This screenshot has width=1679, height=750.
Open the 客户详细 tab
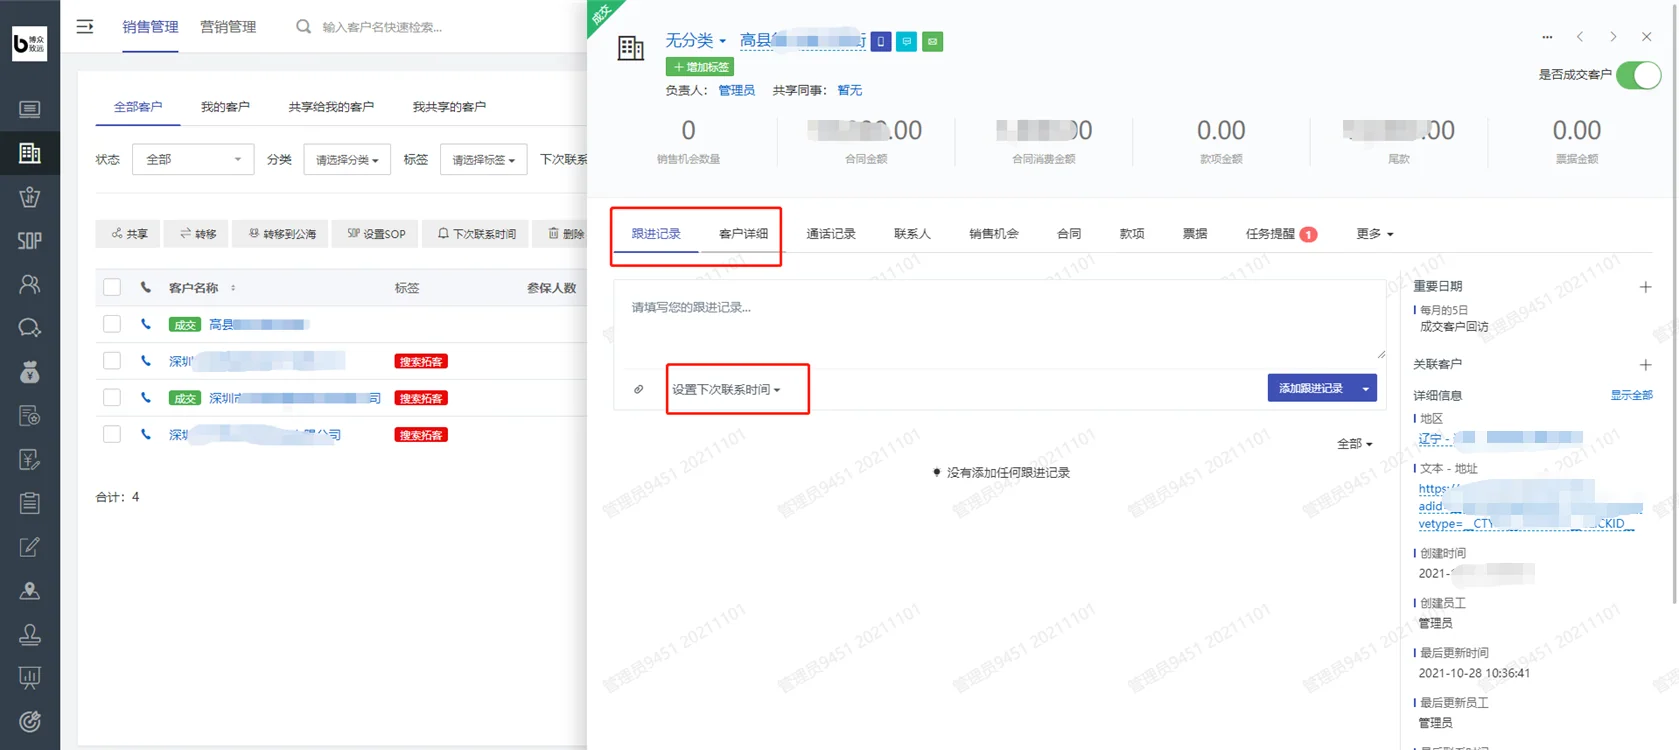coord(744,234)
